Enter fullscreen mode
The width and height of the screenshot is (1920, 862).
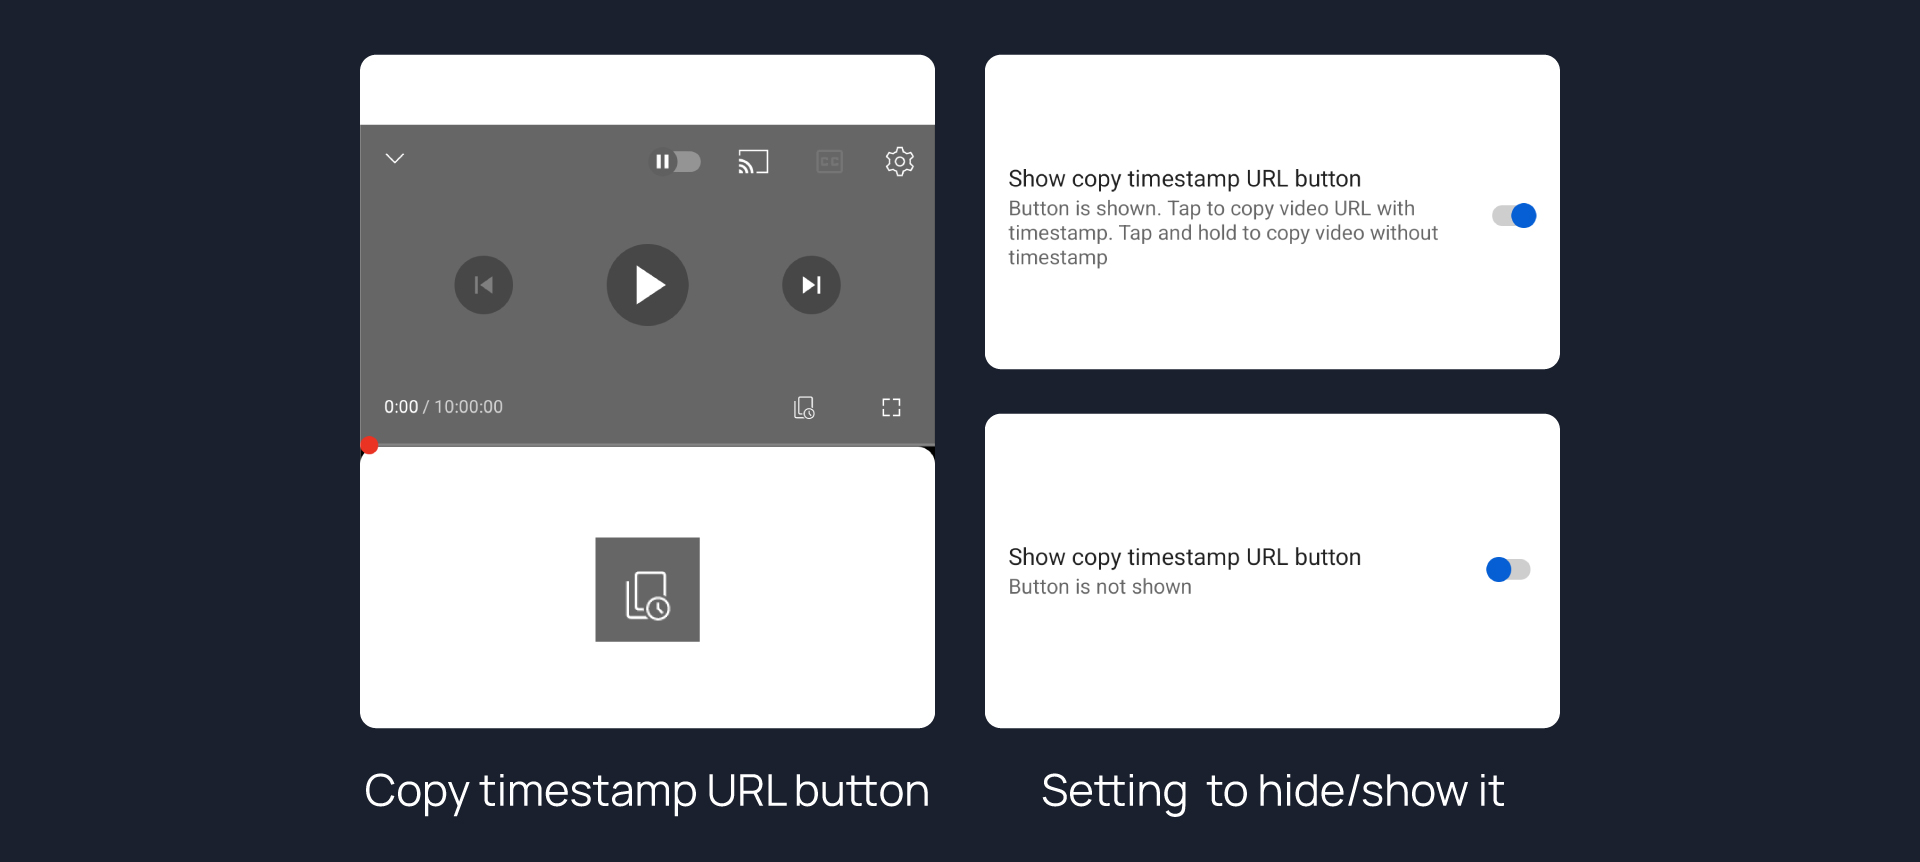[891, 408]
